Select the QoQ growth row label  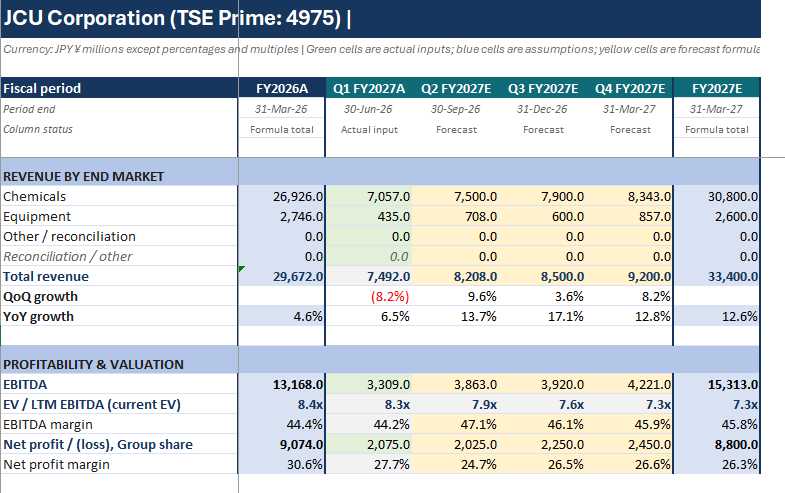coord(119,296)
